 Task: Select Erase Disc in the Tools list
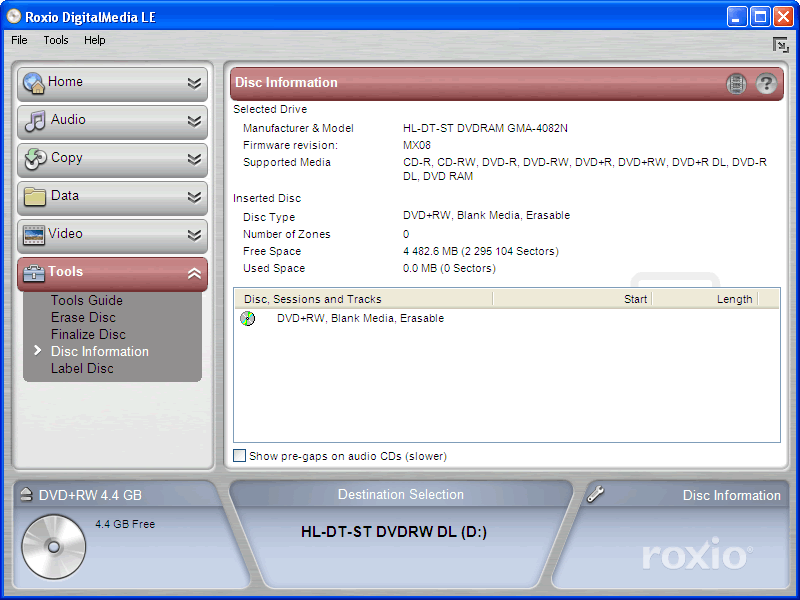83,317
